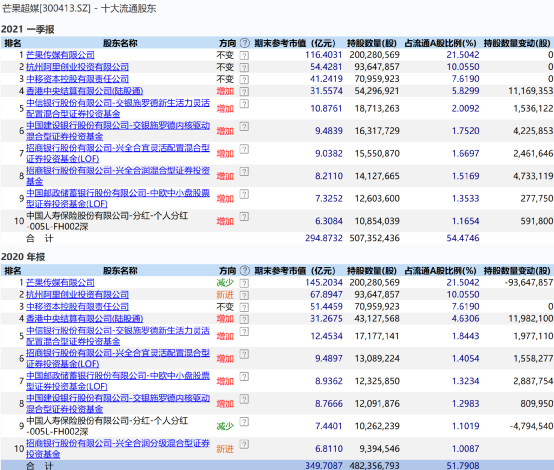
Task: Open 中欧中小盘股票 fund link in 2021 table
Action: (x=118, y=199)
